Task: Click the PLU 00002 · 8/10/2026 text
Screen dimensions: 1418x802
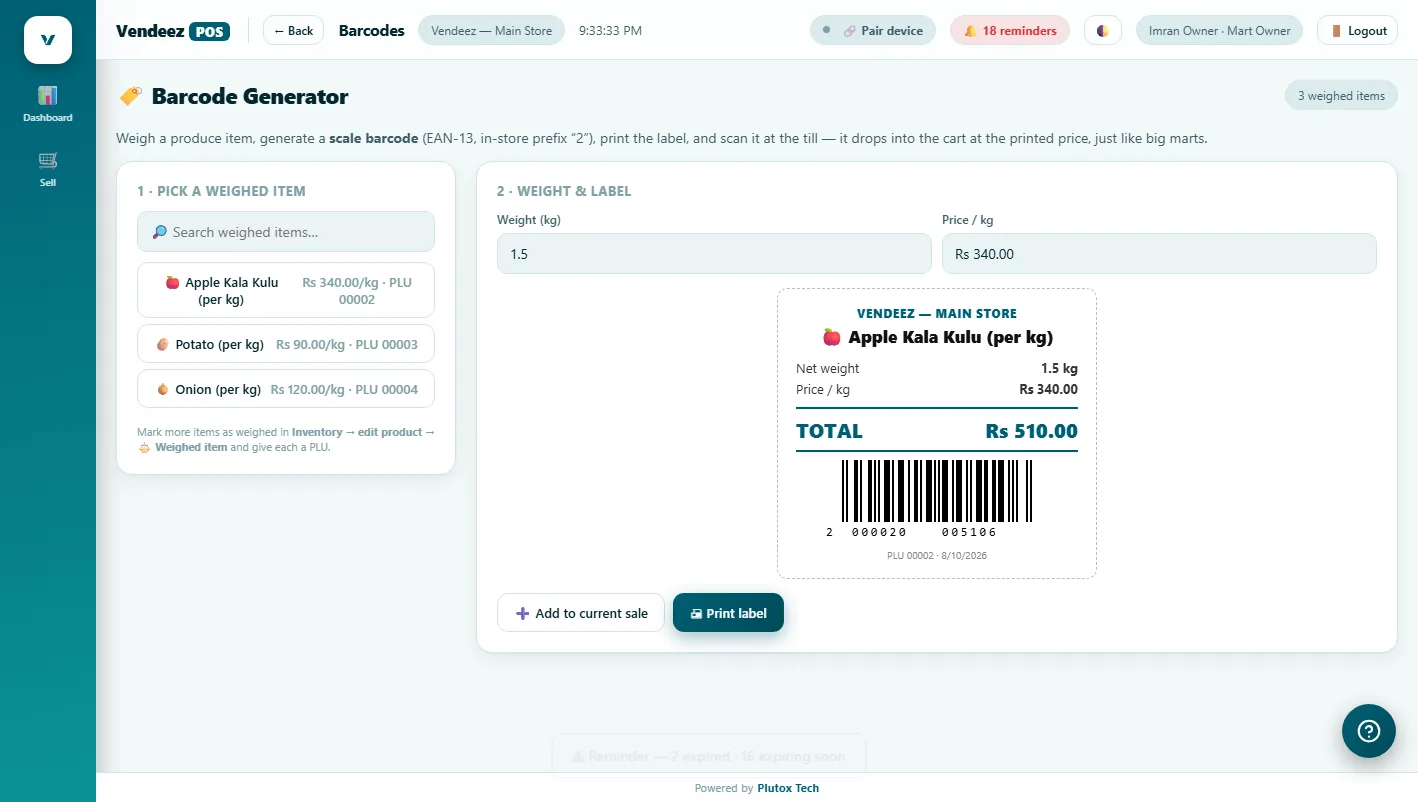Action: pos(937,555)
